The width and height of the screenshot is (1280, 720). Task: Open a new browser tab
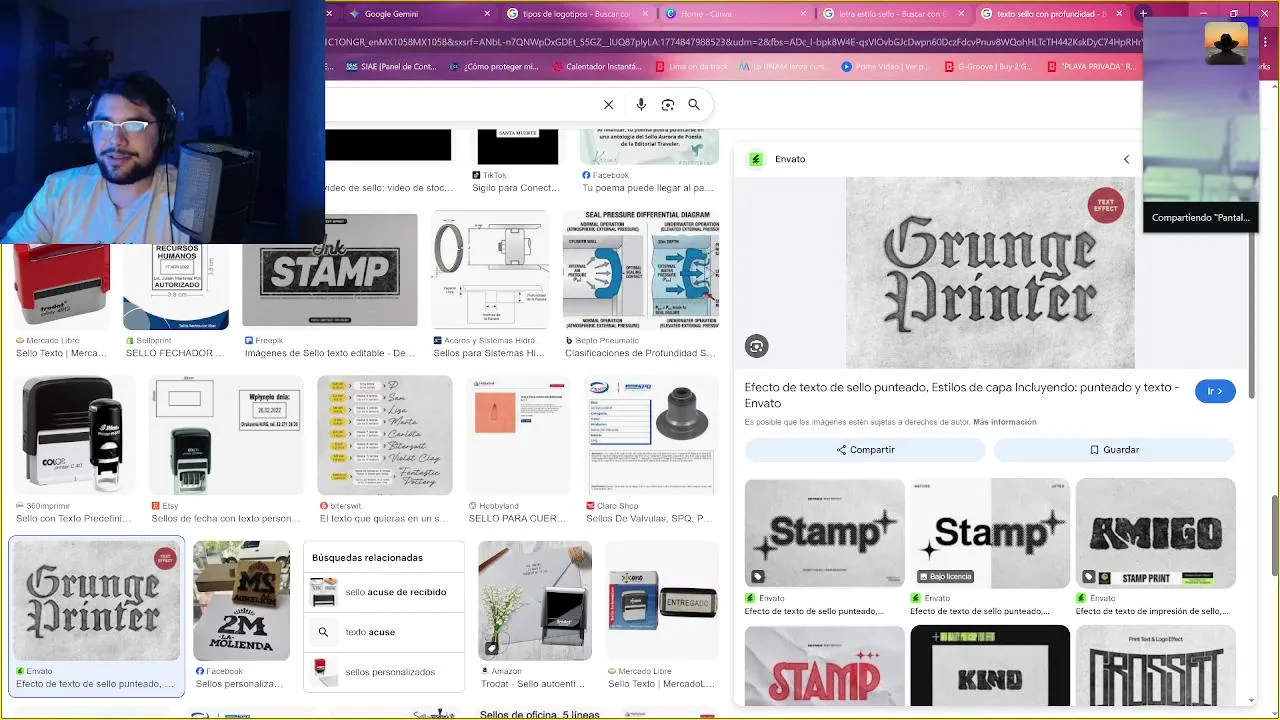[x=1142, y=14]
